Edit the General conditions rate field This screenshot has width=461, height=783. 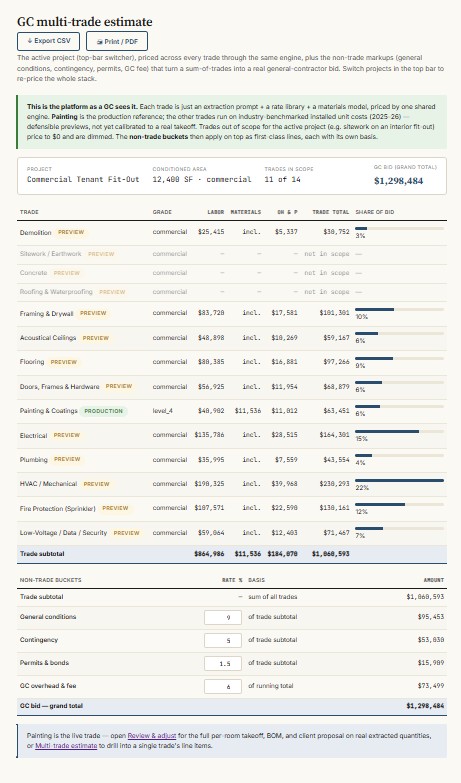coord(223,617)
